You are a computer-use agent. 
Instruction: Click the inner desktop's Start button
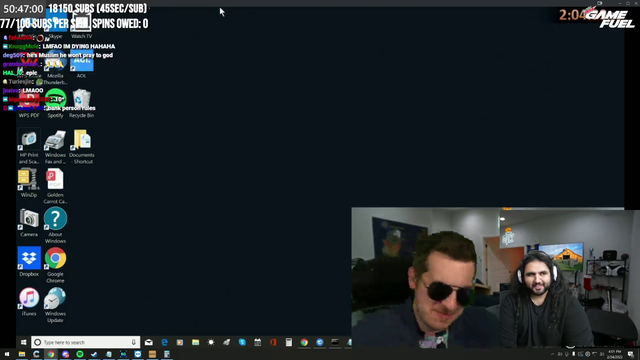23,342
